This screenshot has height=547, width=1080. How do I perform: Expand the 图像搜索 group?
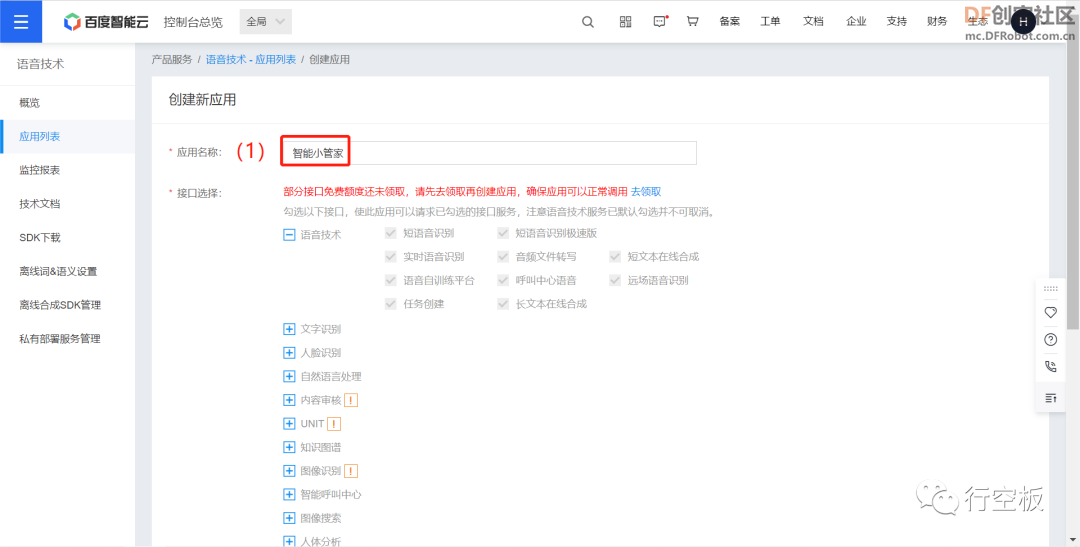289,518
